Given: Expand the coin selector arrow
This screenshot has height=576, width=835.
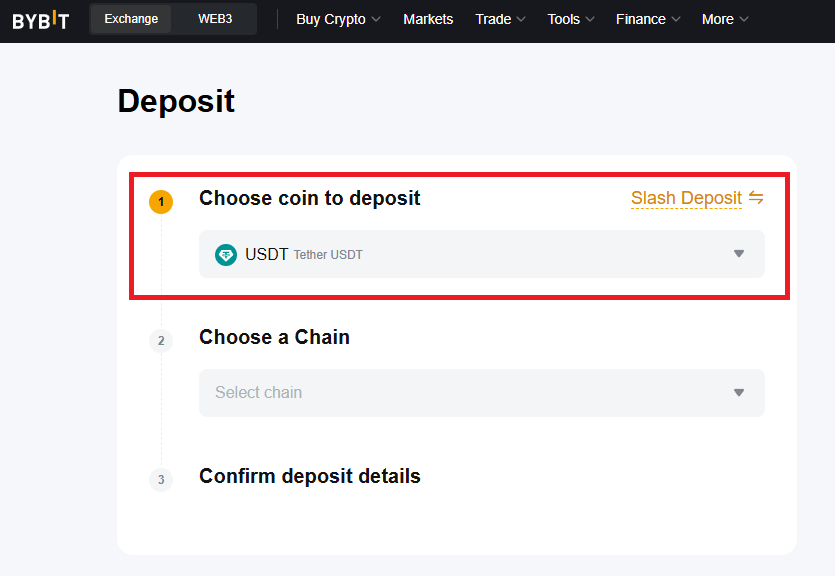Looking at the screenshot, I should (739, 254).
